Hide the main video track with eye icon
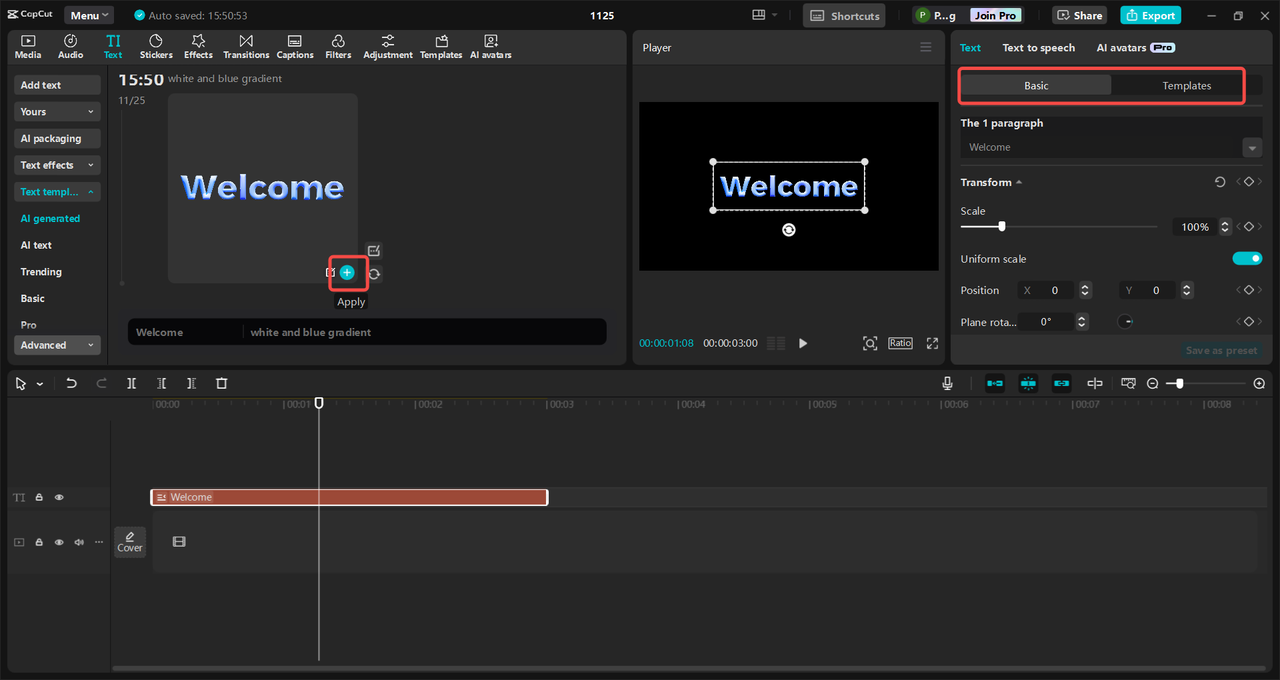The height and width of the screenshot is (680, 1280). click(x=59, y=542)
